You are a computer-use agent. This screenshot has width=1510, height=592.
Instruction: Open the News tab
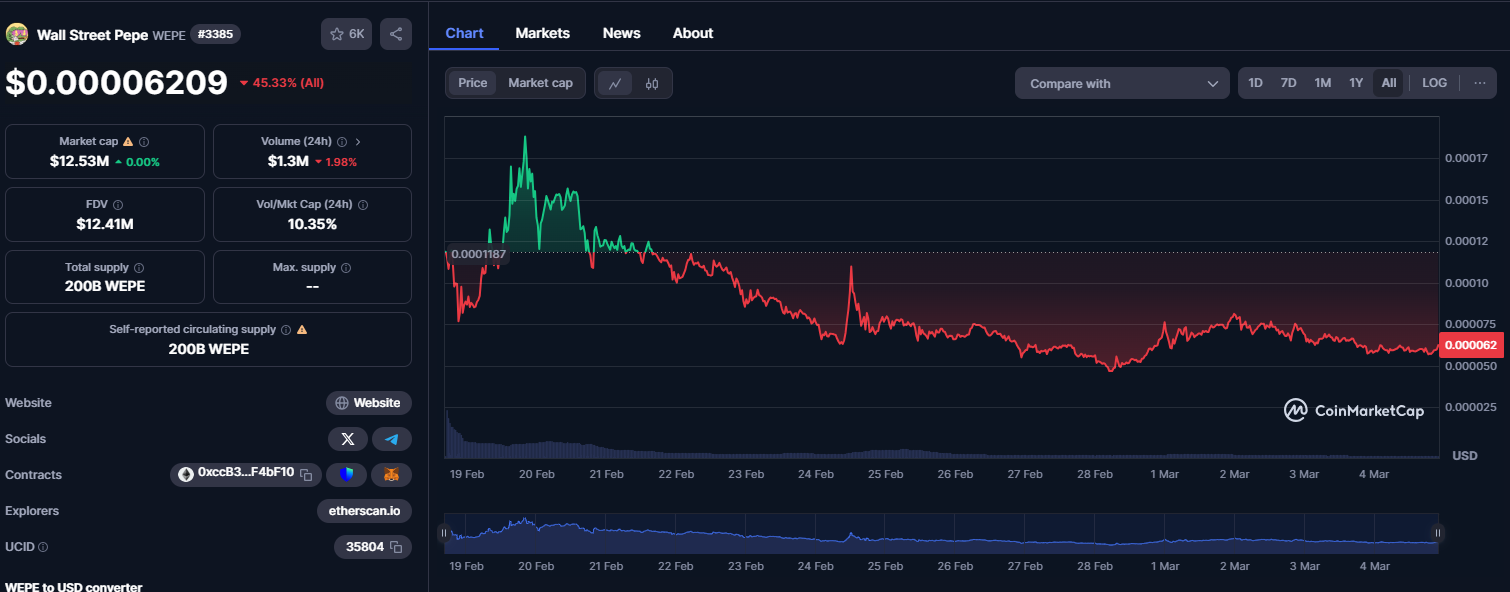pyautogui.click(x=621, y=33)
